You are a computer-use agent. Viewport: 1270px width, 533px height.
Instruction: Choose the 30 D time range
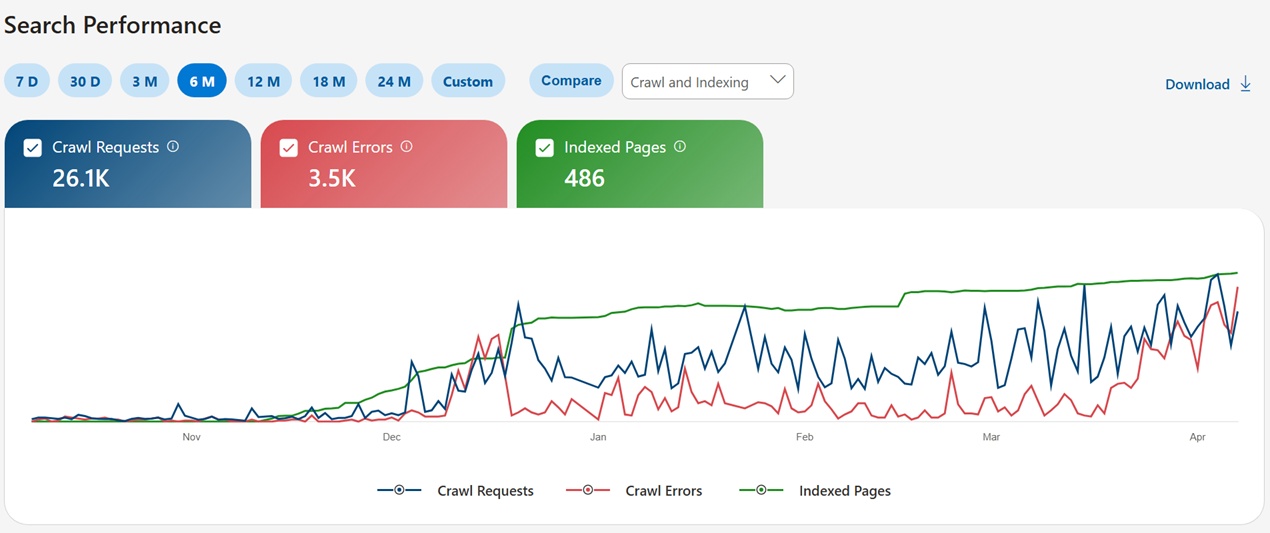85,81
